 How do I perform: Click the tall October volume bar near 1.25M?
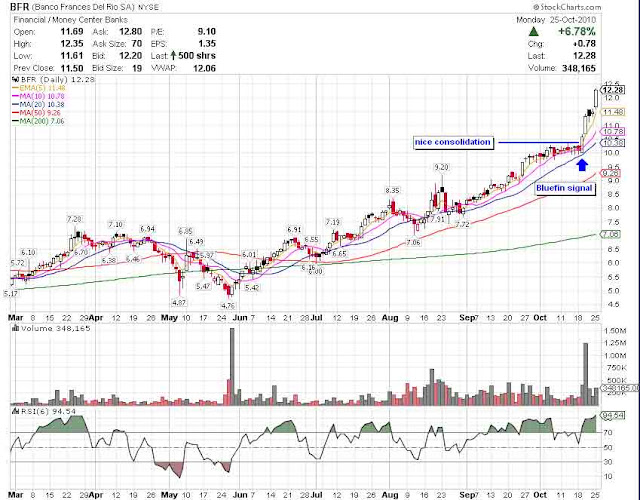click(x=585, y=374)
